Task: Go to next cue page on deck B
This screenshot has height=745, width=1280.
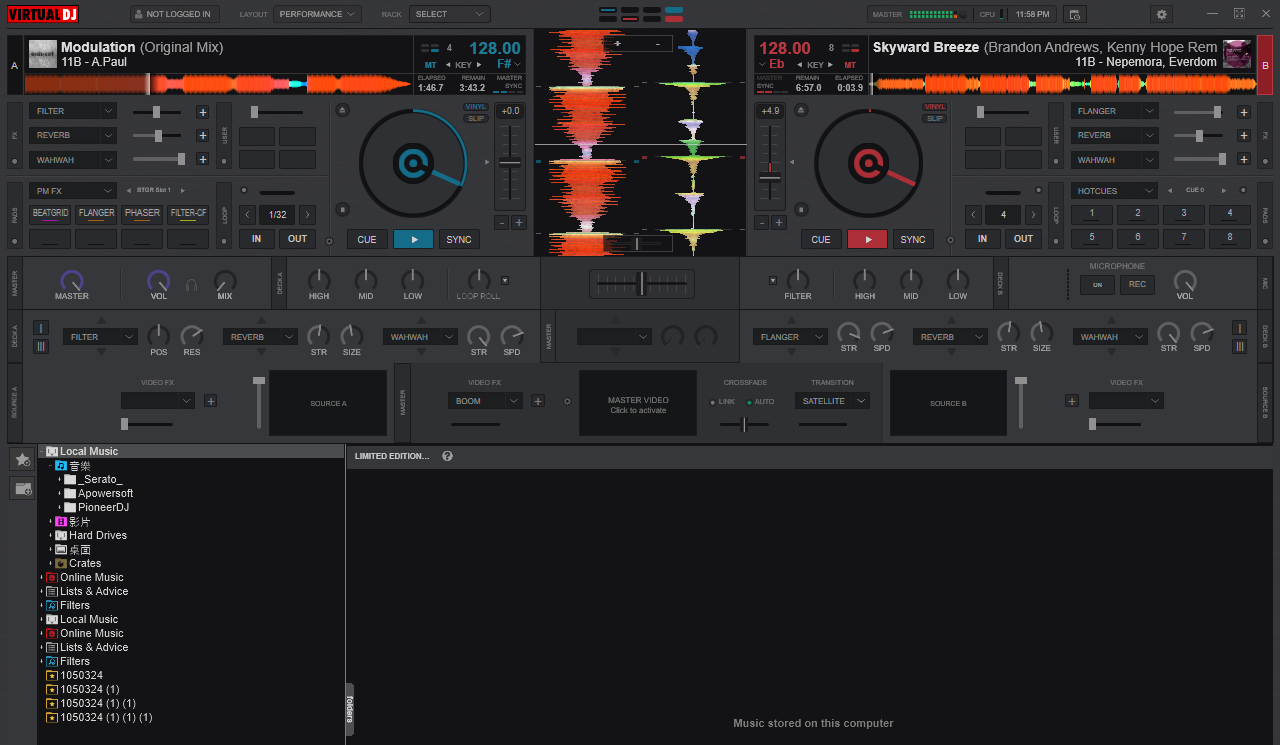Action: (1222, 190)
